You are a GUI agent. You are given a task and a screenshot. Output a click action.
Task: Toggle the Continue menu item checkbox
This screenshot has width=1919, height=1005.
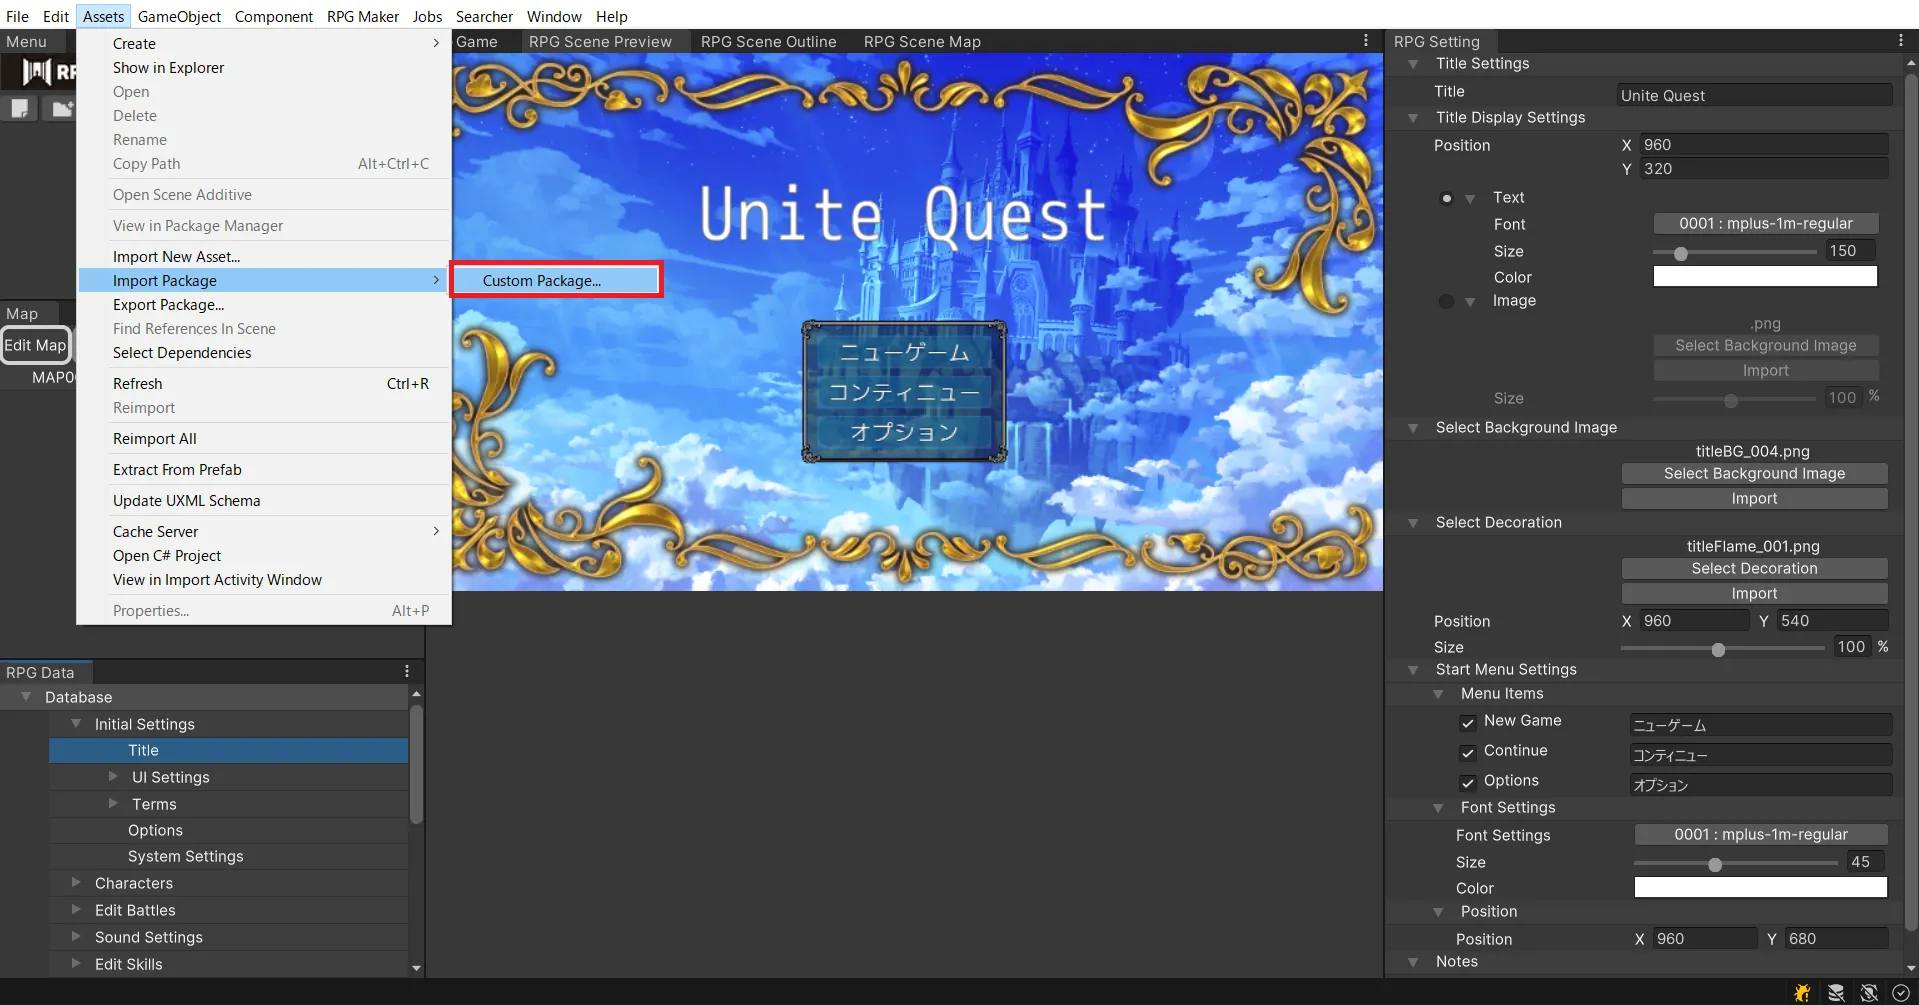point(1468,752)
